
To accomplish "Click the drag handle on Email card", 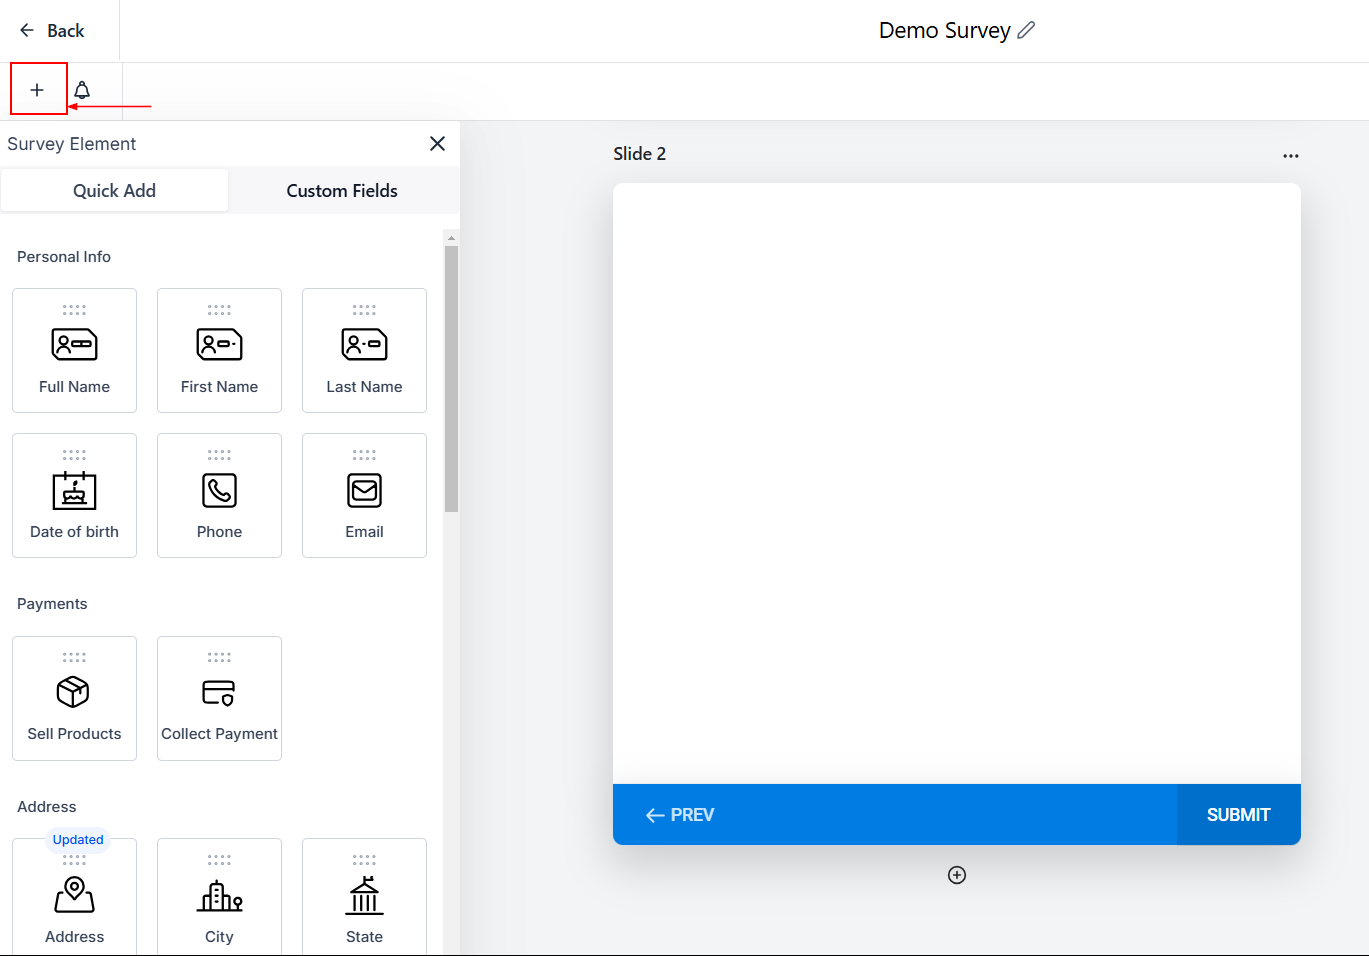I will [364, 455].
